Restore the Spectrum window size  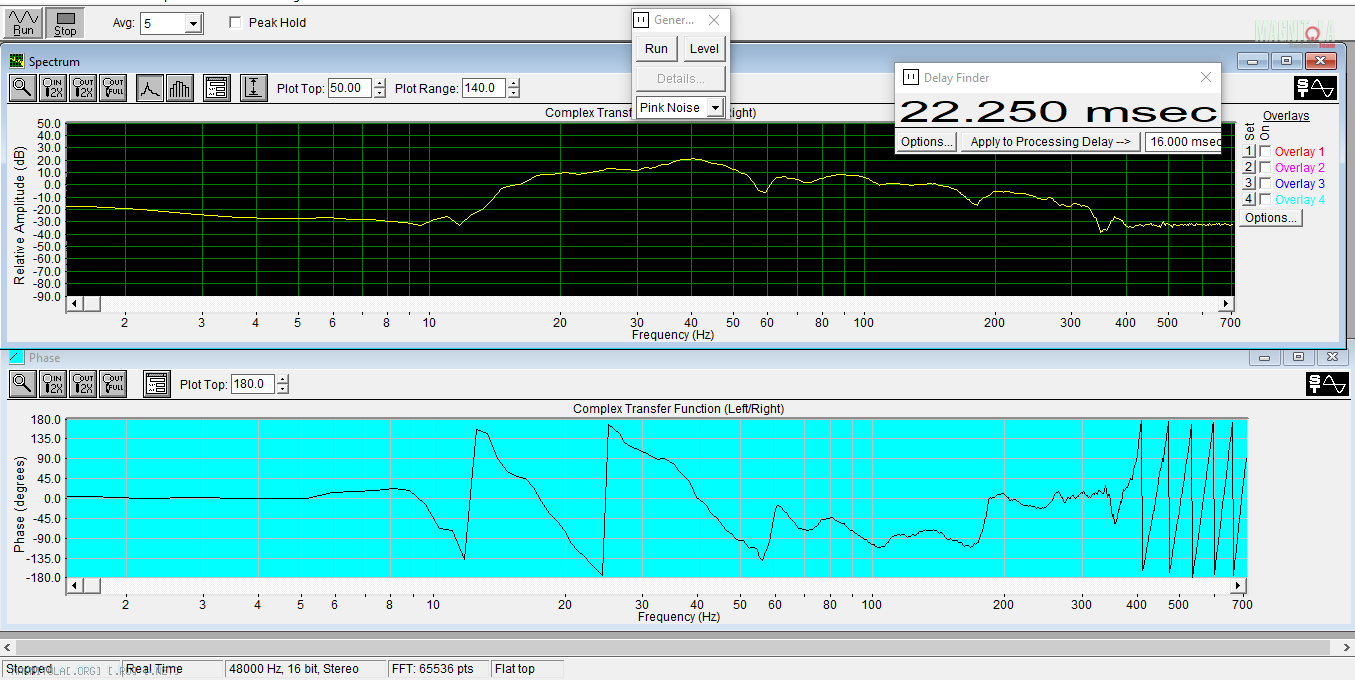tap(1286, 61)
